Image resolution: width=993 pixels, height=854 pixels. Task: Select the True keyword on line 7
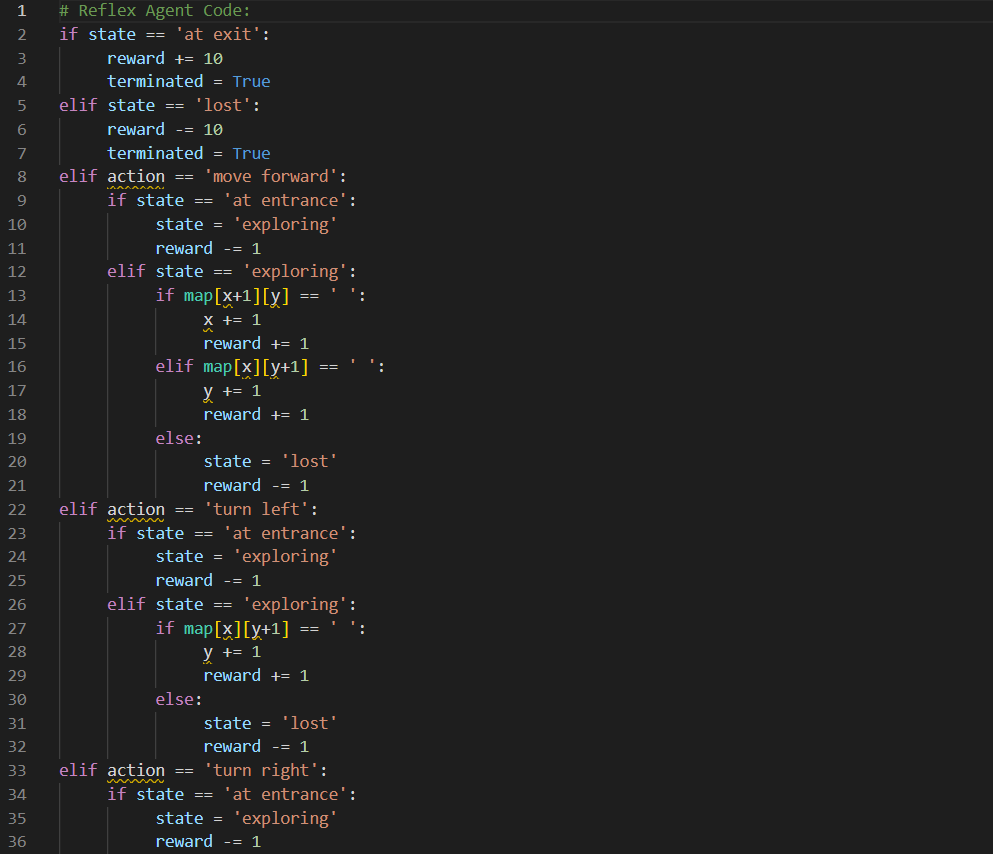251,152
